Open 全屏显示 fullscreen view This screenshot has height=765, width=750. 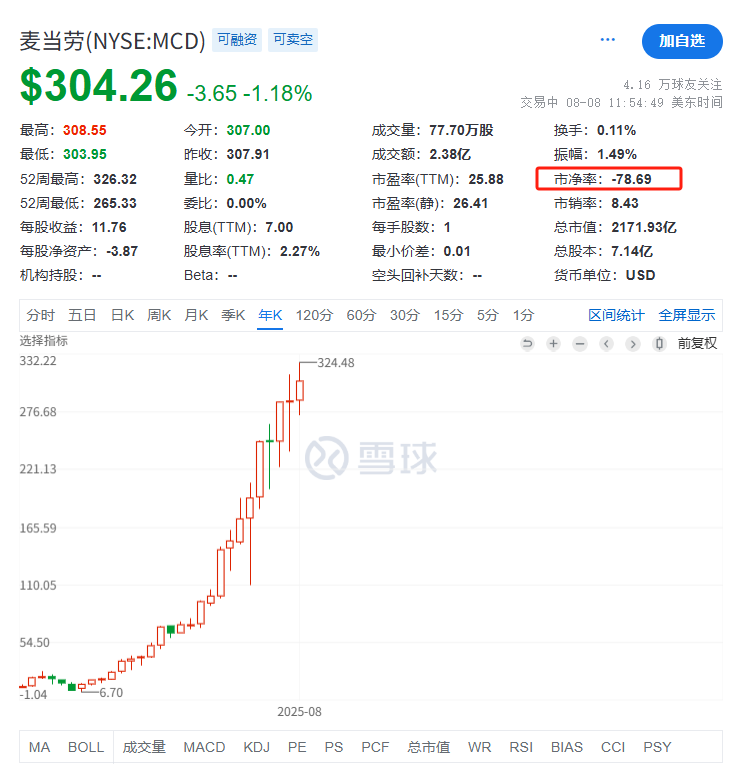click(x=686, y=315)
